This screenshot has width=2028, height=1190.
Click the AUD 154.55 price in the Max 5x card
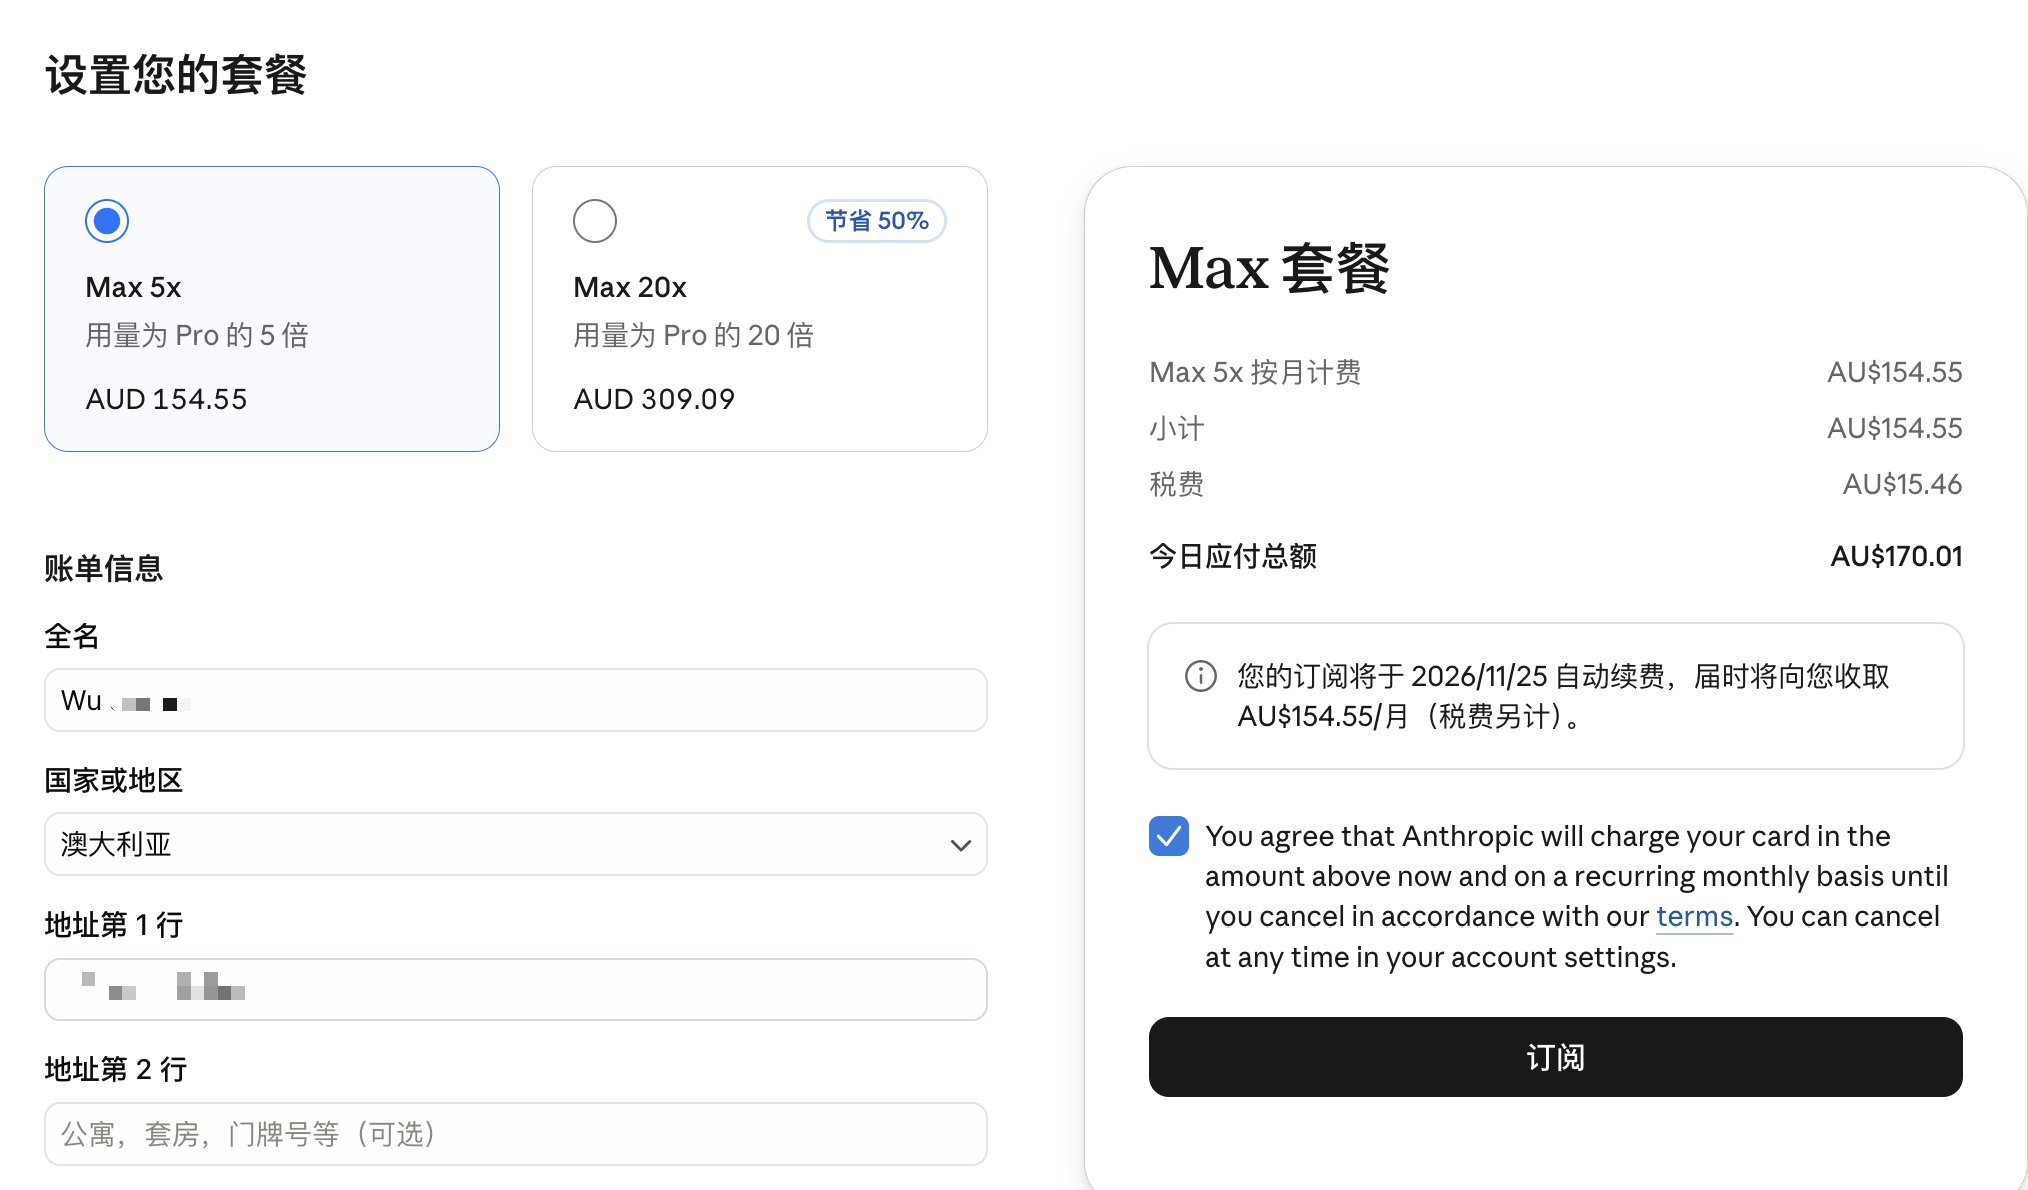click(x=166, y=399)
